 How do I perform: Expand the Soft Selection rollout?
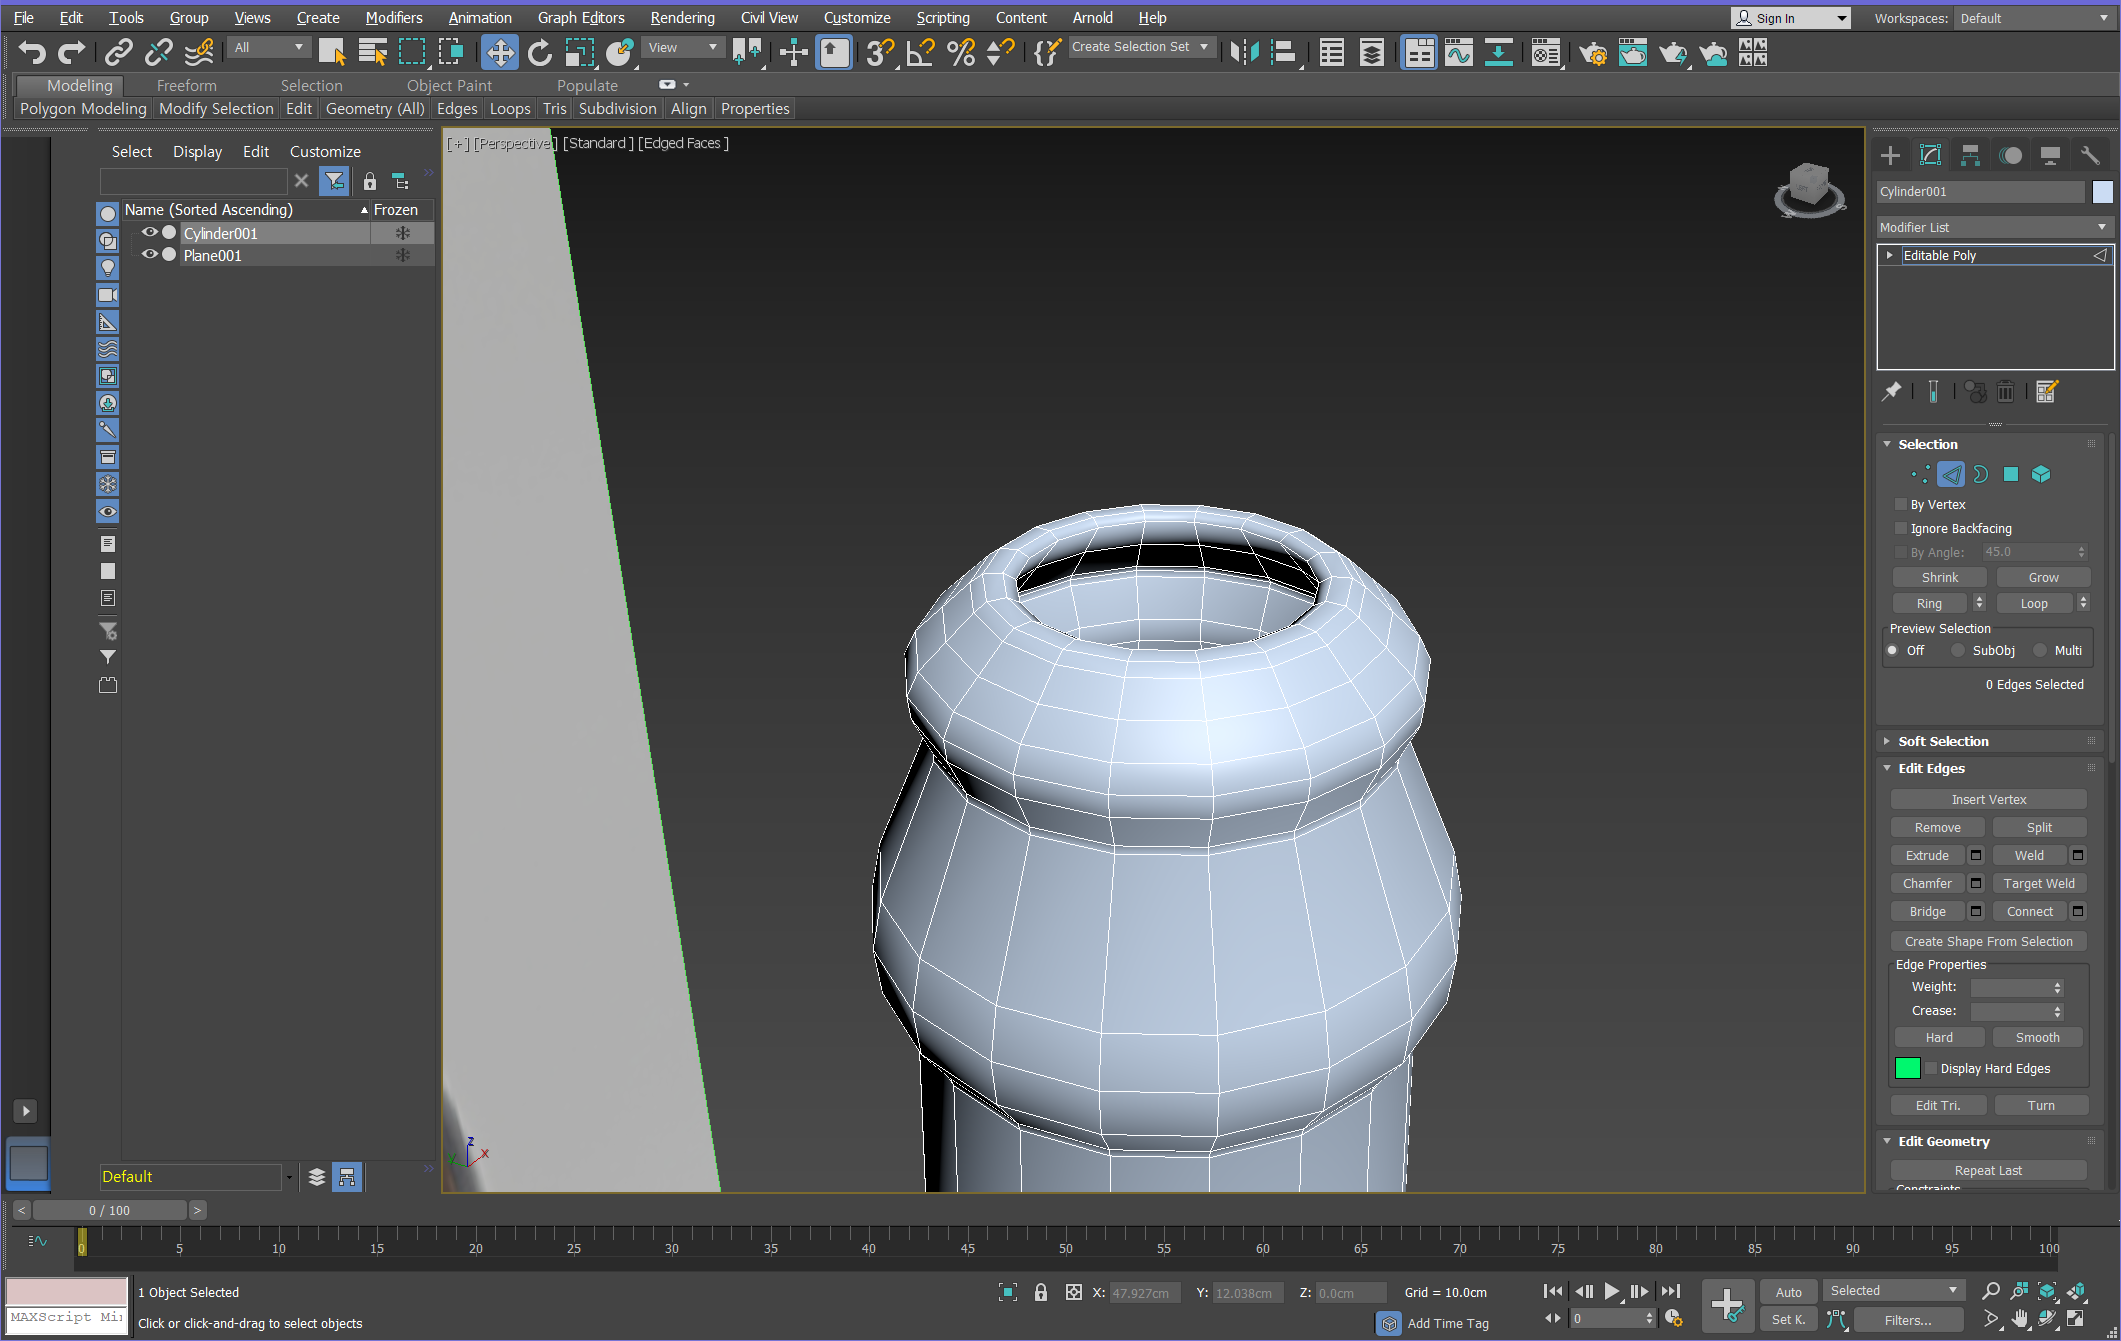(x=1943, y=741)
